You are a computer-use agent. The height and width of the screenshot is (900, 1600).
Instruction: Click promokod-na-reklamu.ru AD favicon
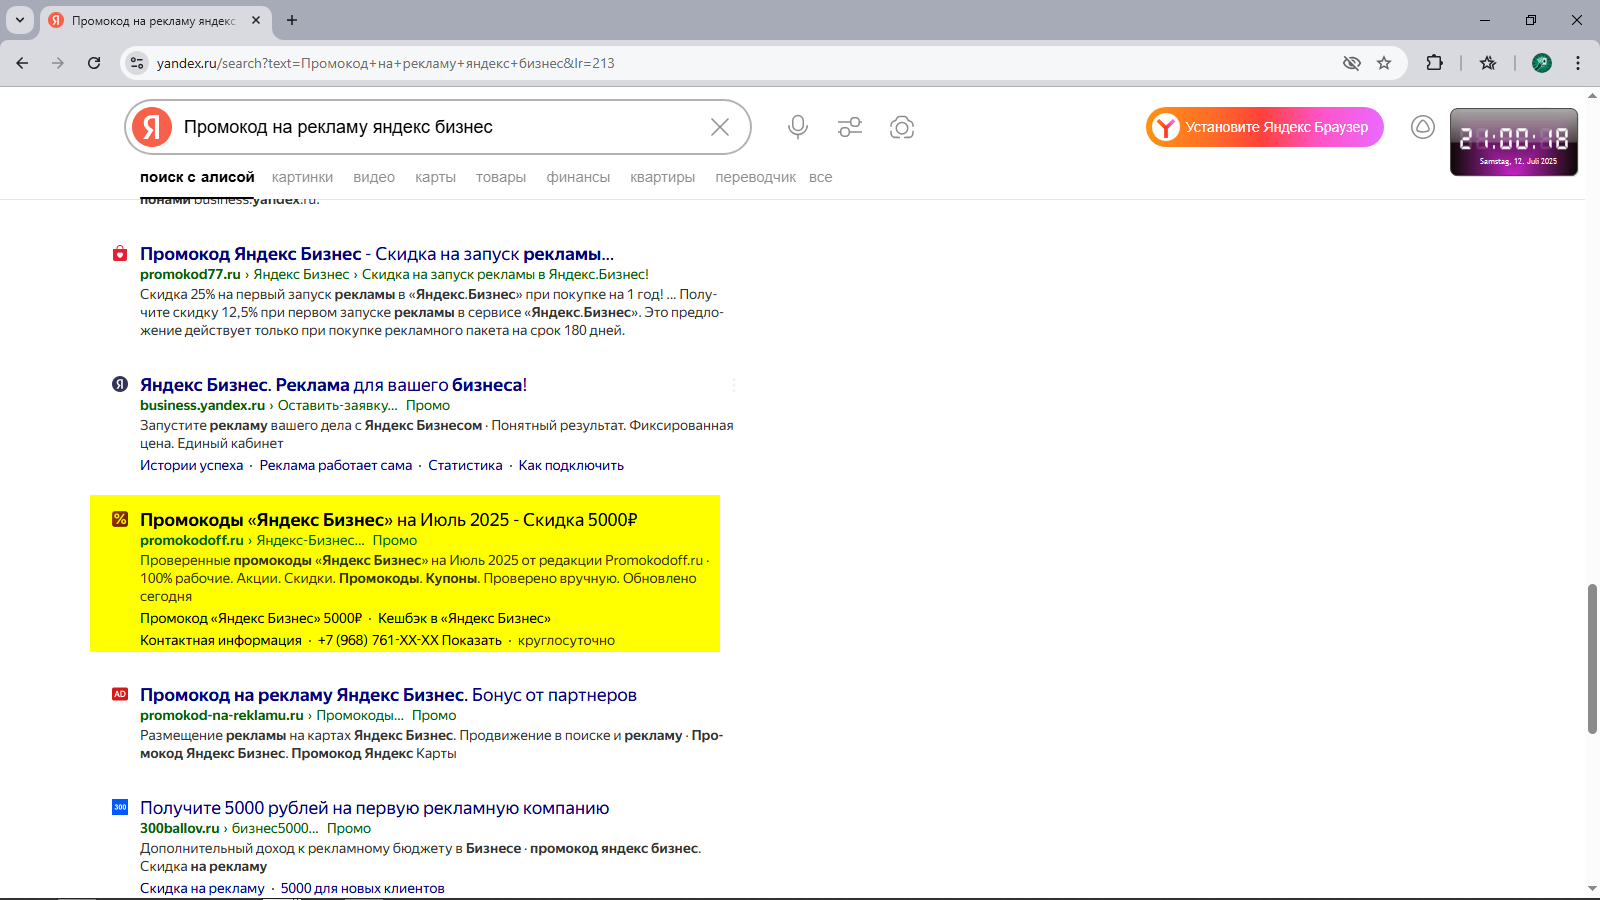(x=120, y=694)
